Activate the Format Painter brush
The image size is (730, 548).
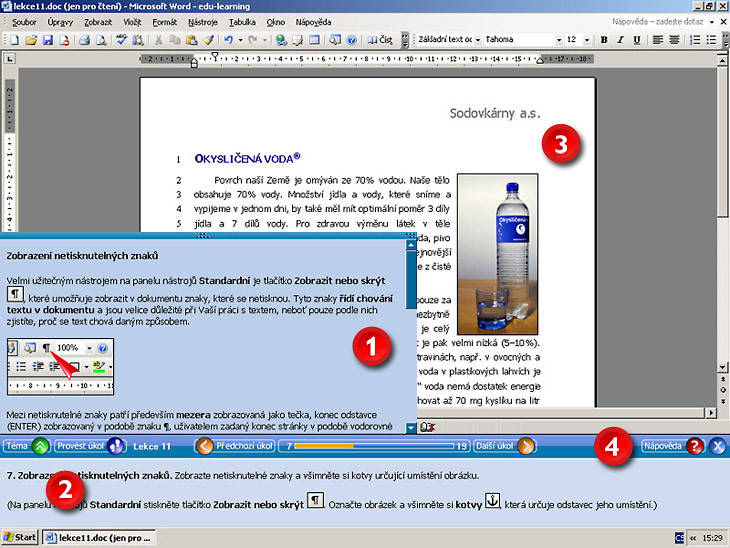208,40
